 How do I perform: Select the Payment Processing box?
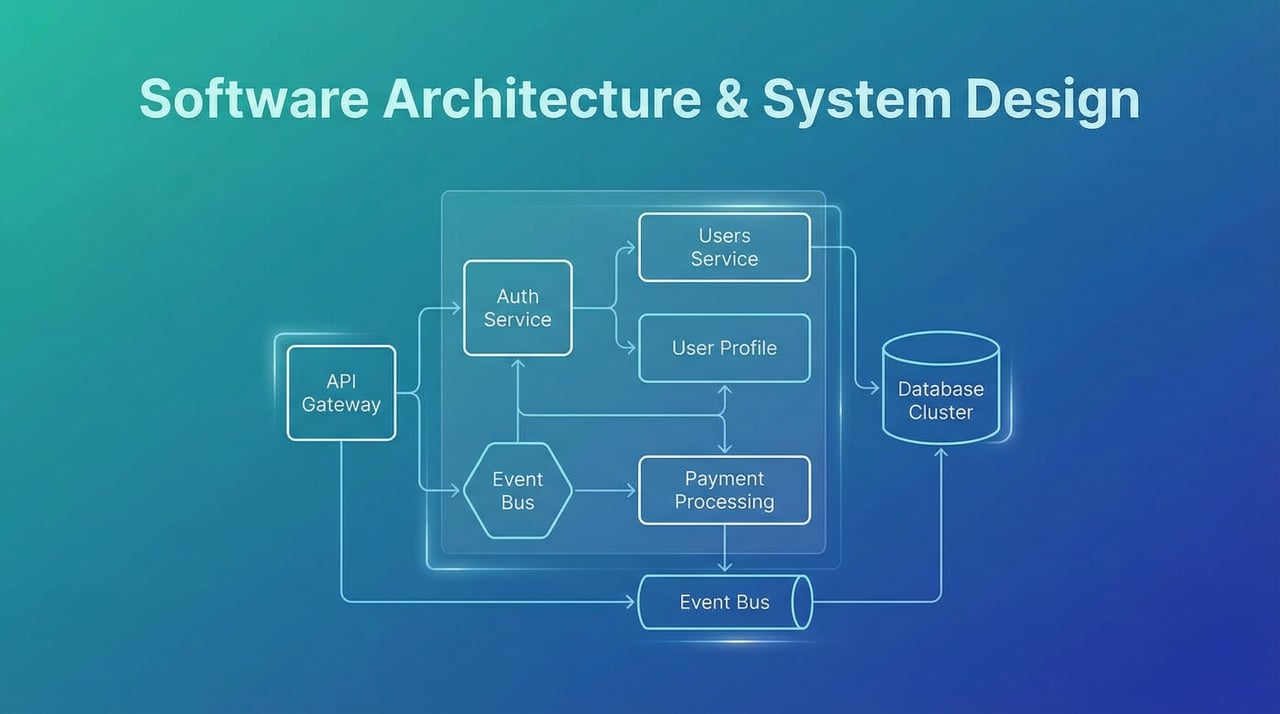pos(724,490)
